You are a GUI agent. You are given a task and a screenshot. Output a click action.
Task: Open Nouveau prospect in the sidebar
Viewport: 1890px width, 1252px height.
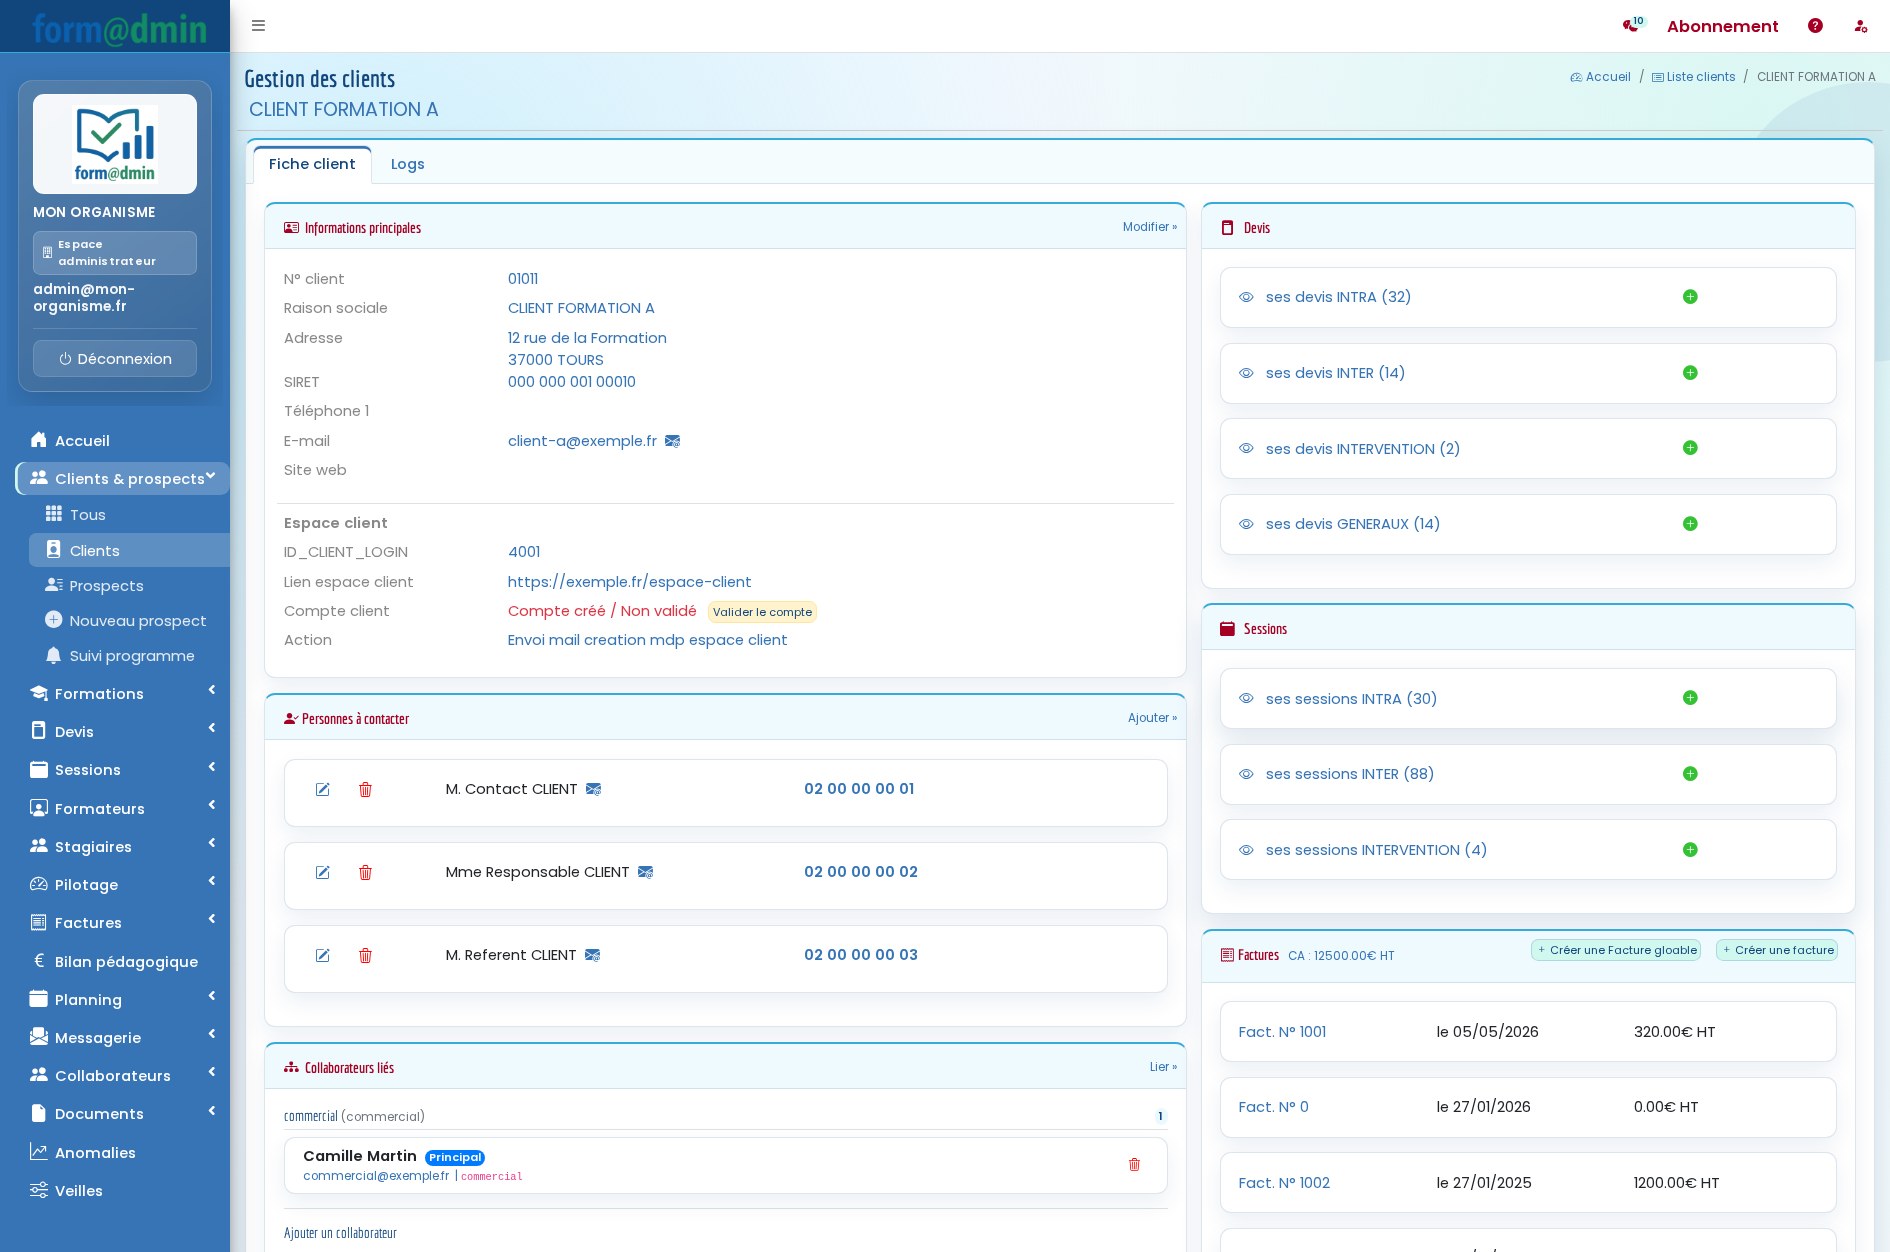tap(130, 621)
